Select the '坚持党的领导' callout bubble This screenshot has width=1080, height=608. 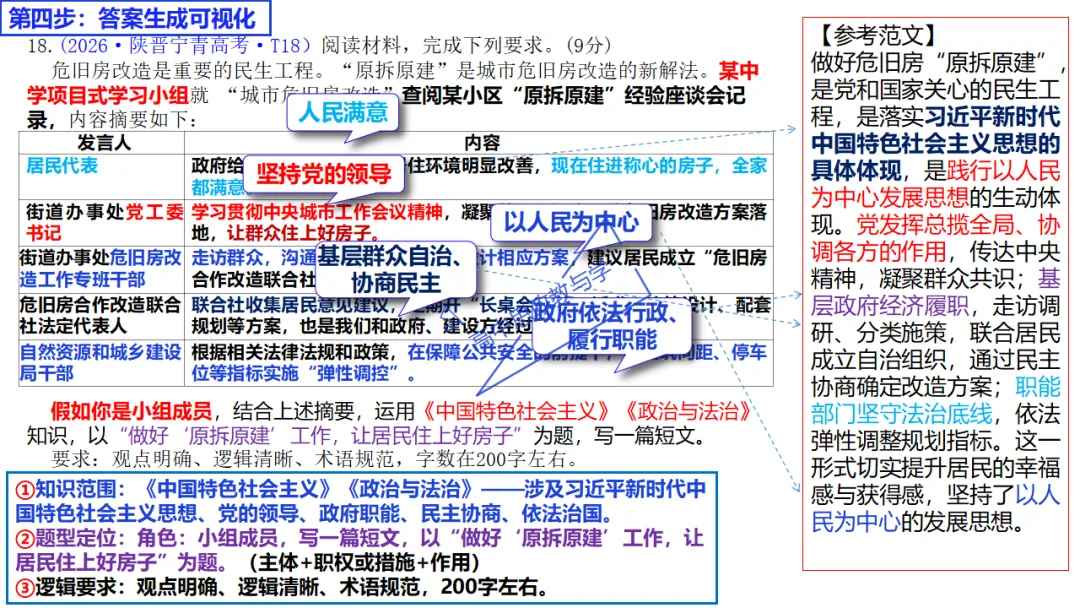click(324, 174)
